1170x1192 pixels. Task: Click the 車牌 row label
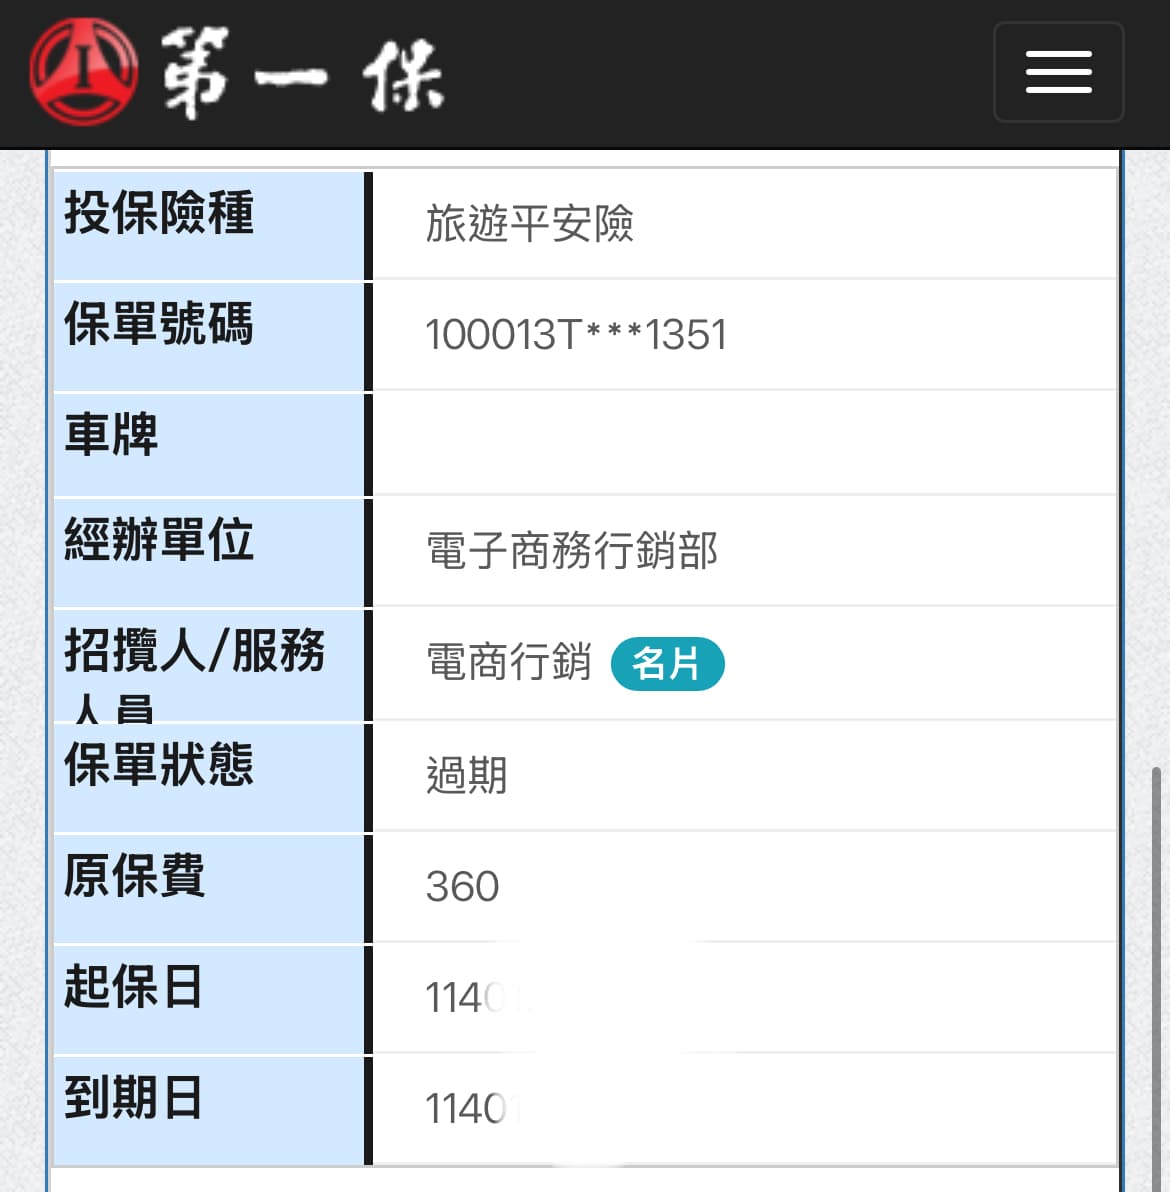(111, 434)
